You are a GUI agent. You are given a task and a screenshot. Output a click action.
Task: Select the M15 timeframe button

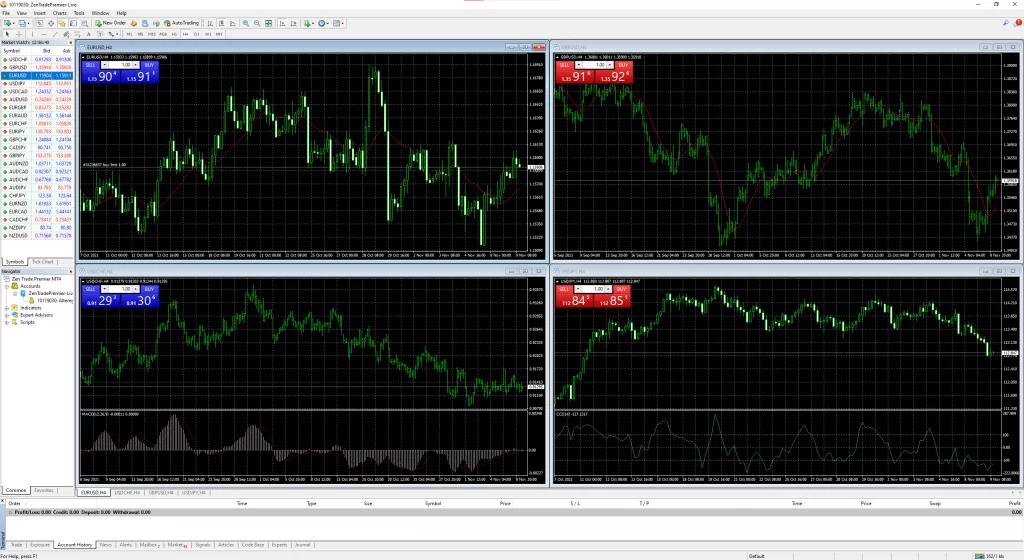point(152,33)
